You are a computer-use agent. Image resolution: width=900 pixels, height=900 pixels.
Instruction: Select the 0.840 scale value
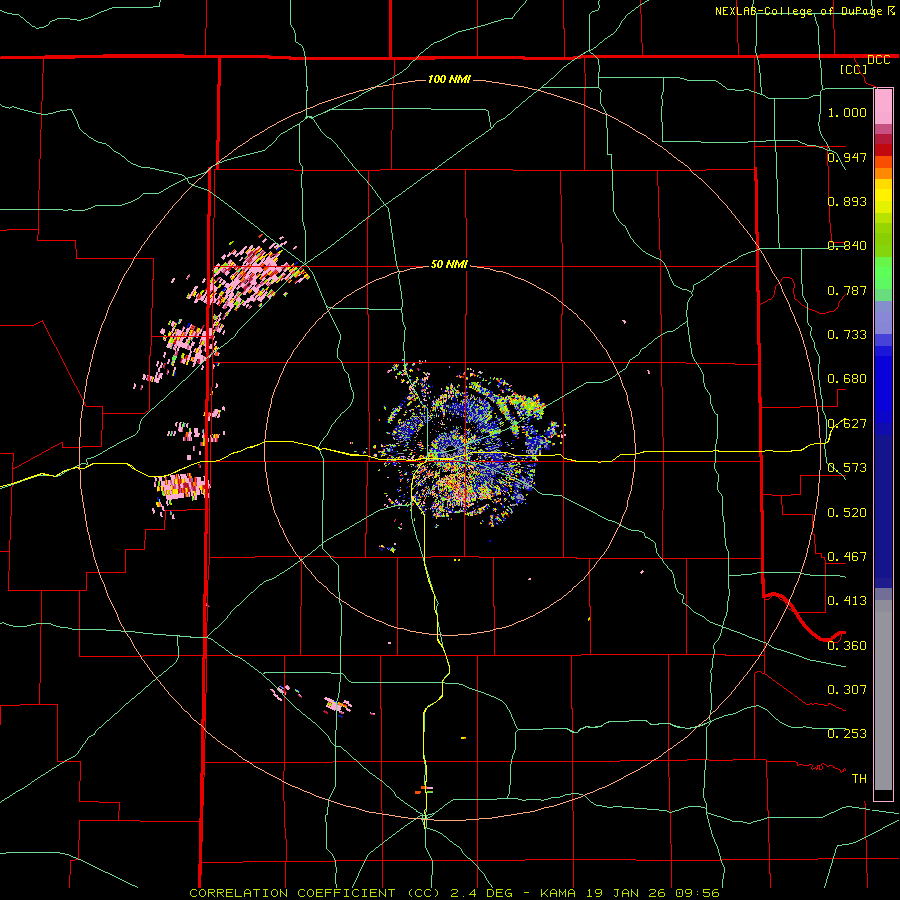tap(847, 245)
